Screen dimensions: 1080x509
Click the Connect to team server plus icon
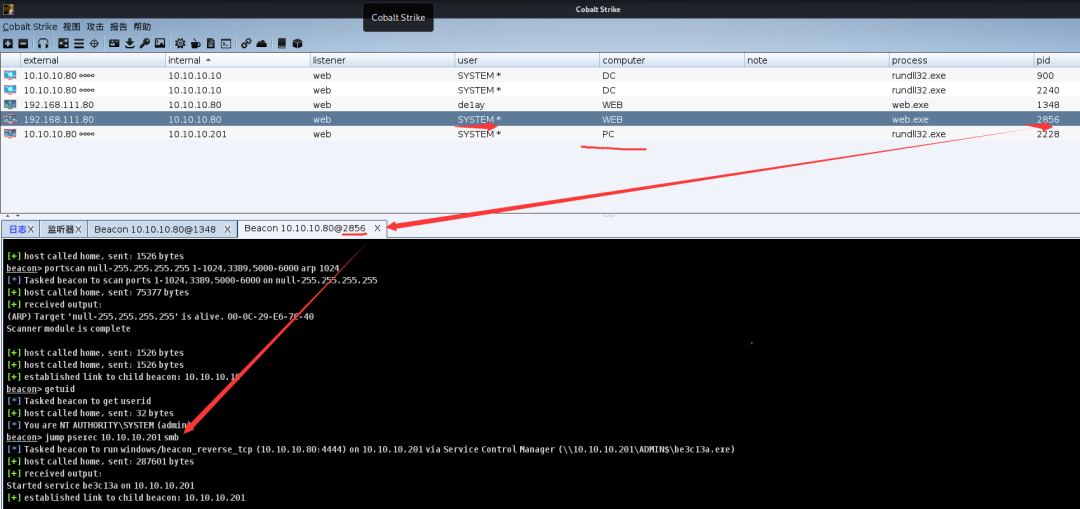coord(8,43)
